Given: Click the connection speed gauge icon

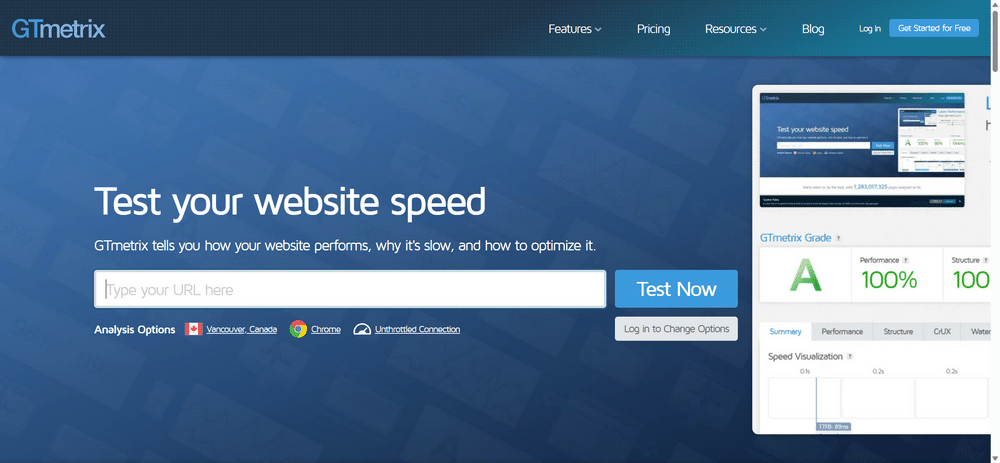Looking at the screenshot, I should point(362,329).
